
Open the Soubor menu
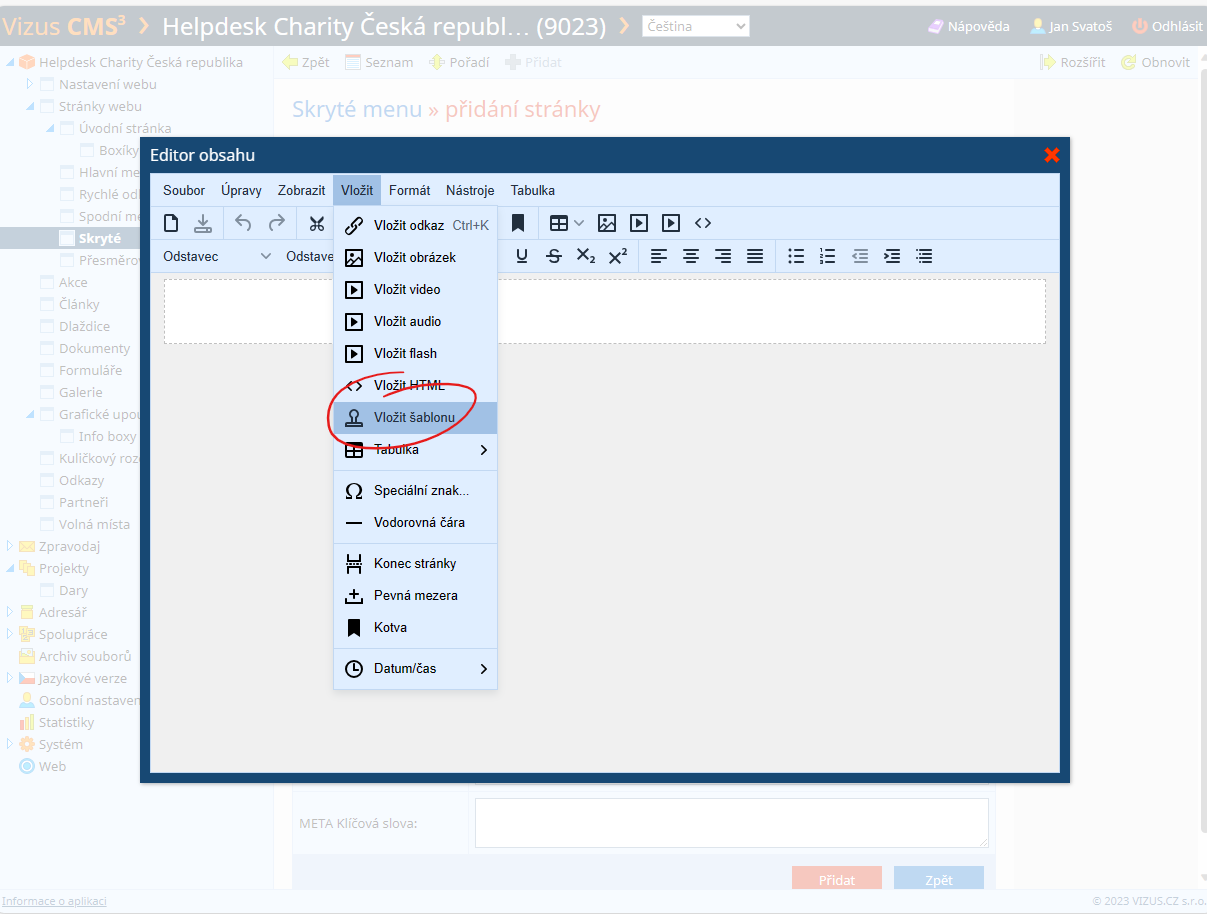click(184, 190)
